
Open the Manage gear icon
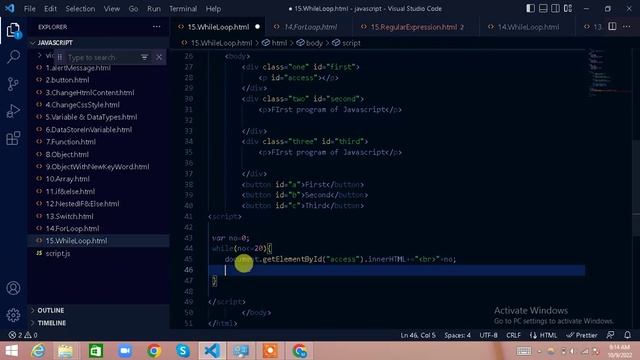13,315
